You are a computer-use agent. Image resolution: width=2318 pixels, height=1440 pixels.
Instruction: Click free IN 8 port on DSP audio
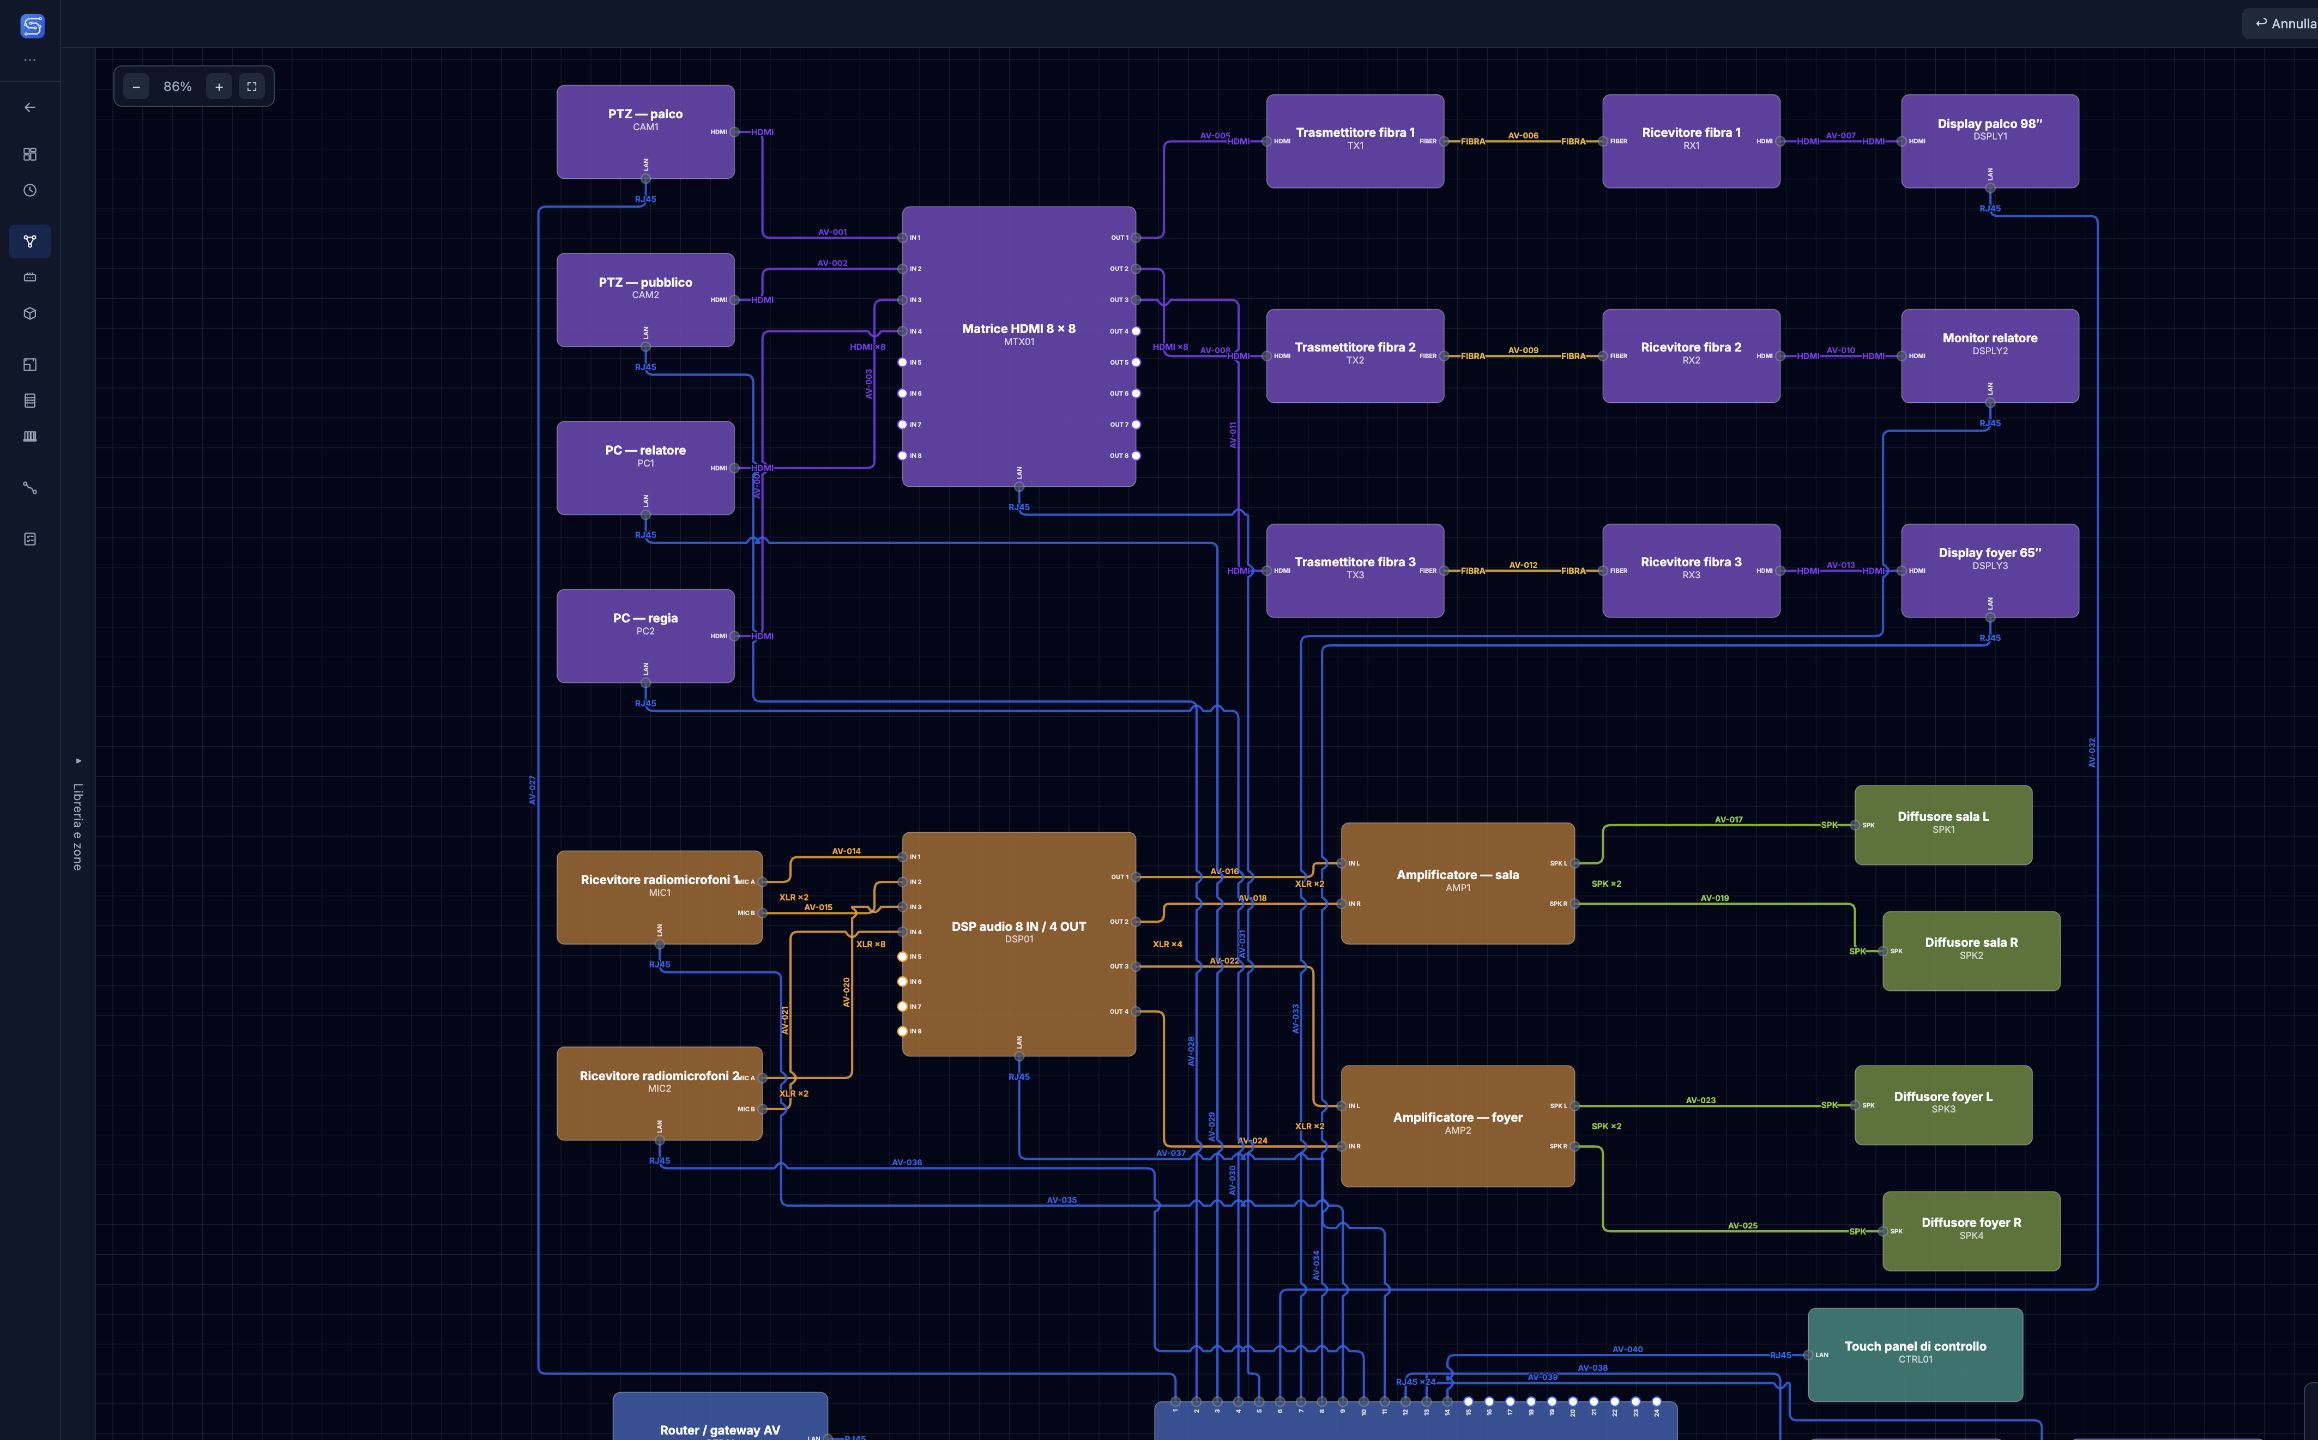[x=902, y=1031]
